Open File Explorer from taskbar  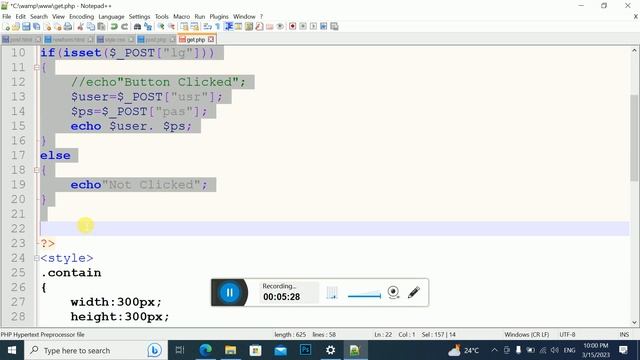(x=231, y=350)
